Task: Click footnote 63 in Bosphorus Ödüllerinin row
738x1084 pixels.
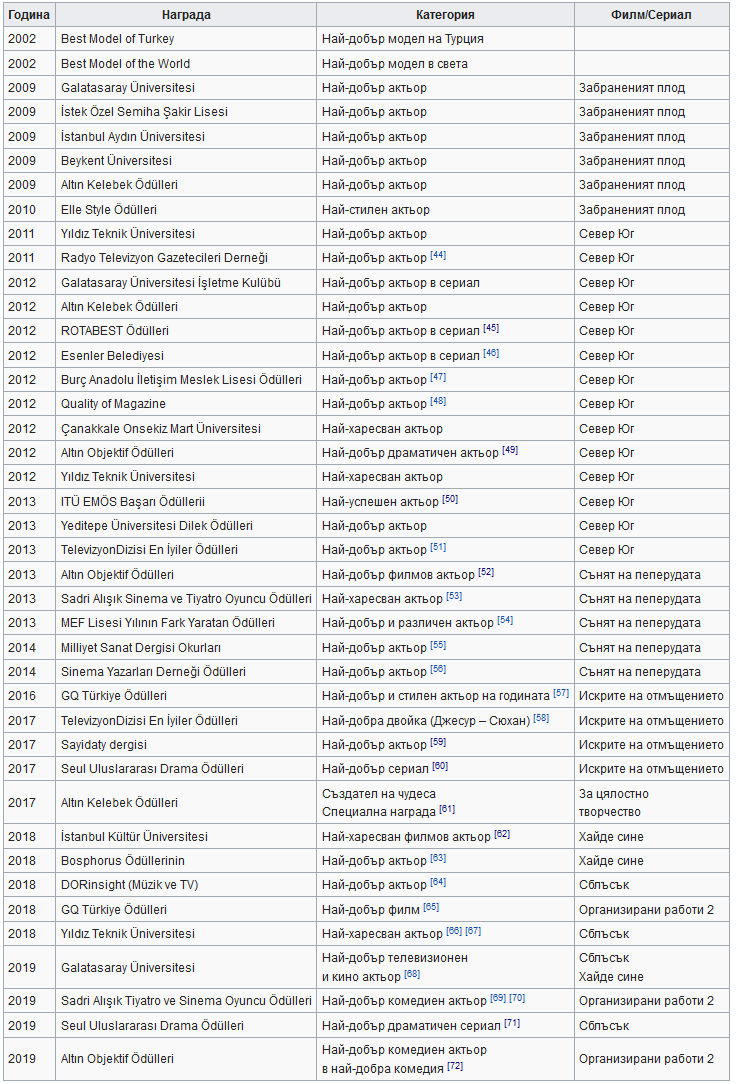Action: (438, 859)
